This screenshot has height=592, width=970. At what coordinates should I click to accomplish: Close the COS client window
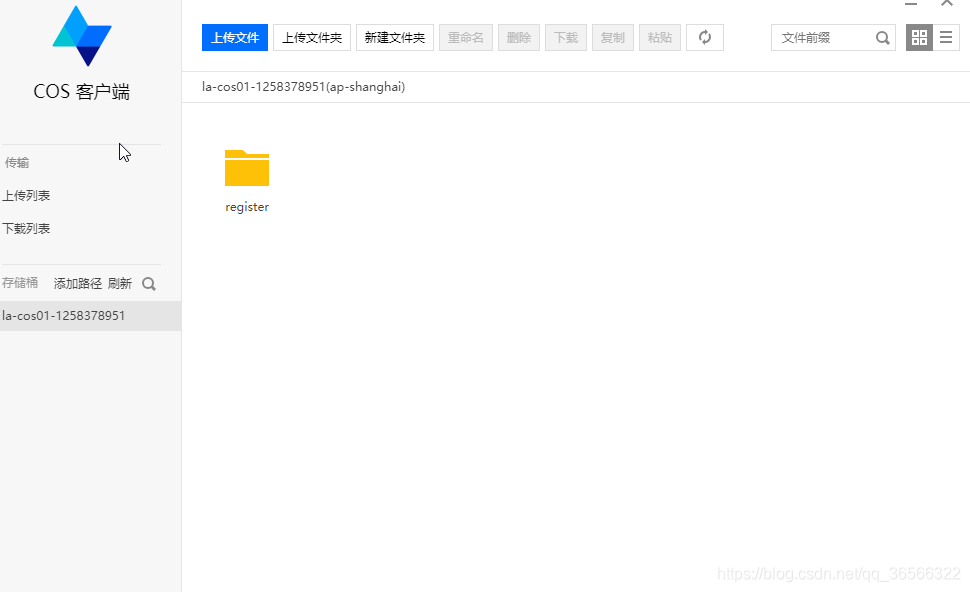pyautogui.click(x=946, y=3)
